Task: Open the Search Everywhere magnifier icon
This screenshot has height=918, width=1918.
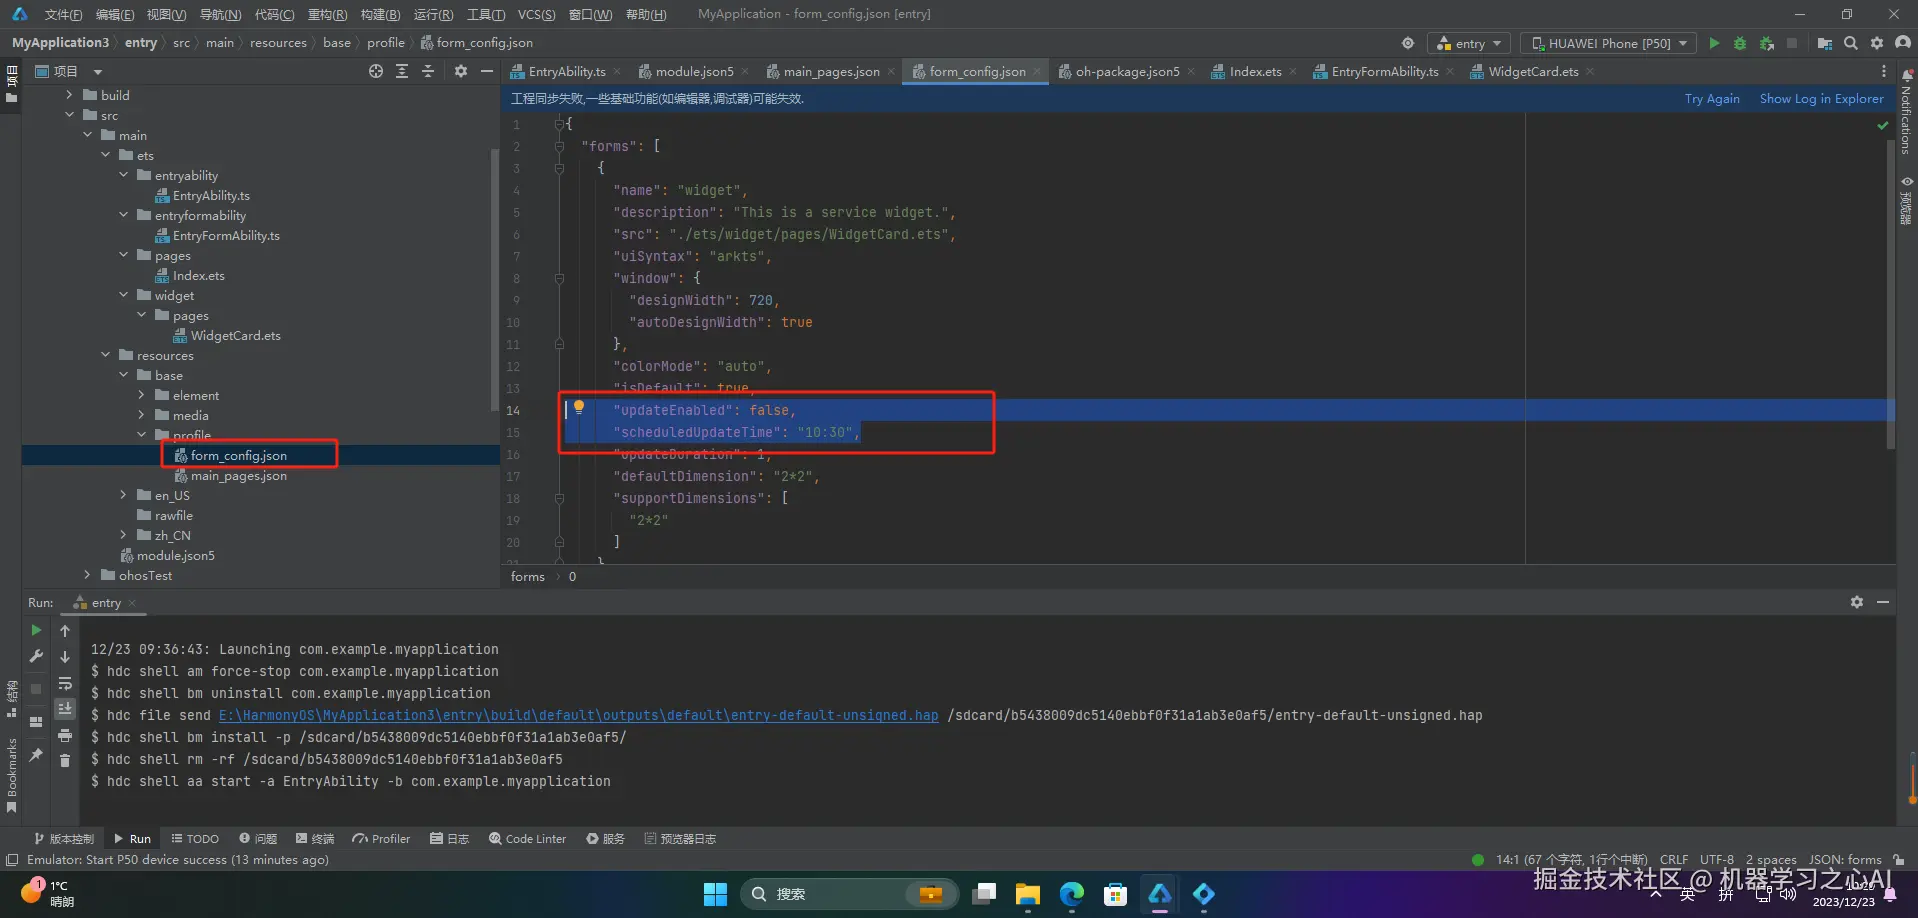Action: 1851,43
